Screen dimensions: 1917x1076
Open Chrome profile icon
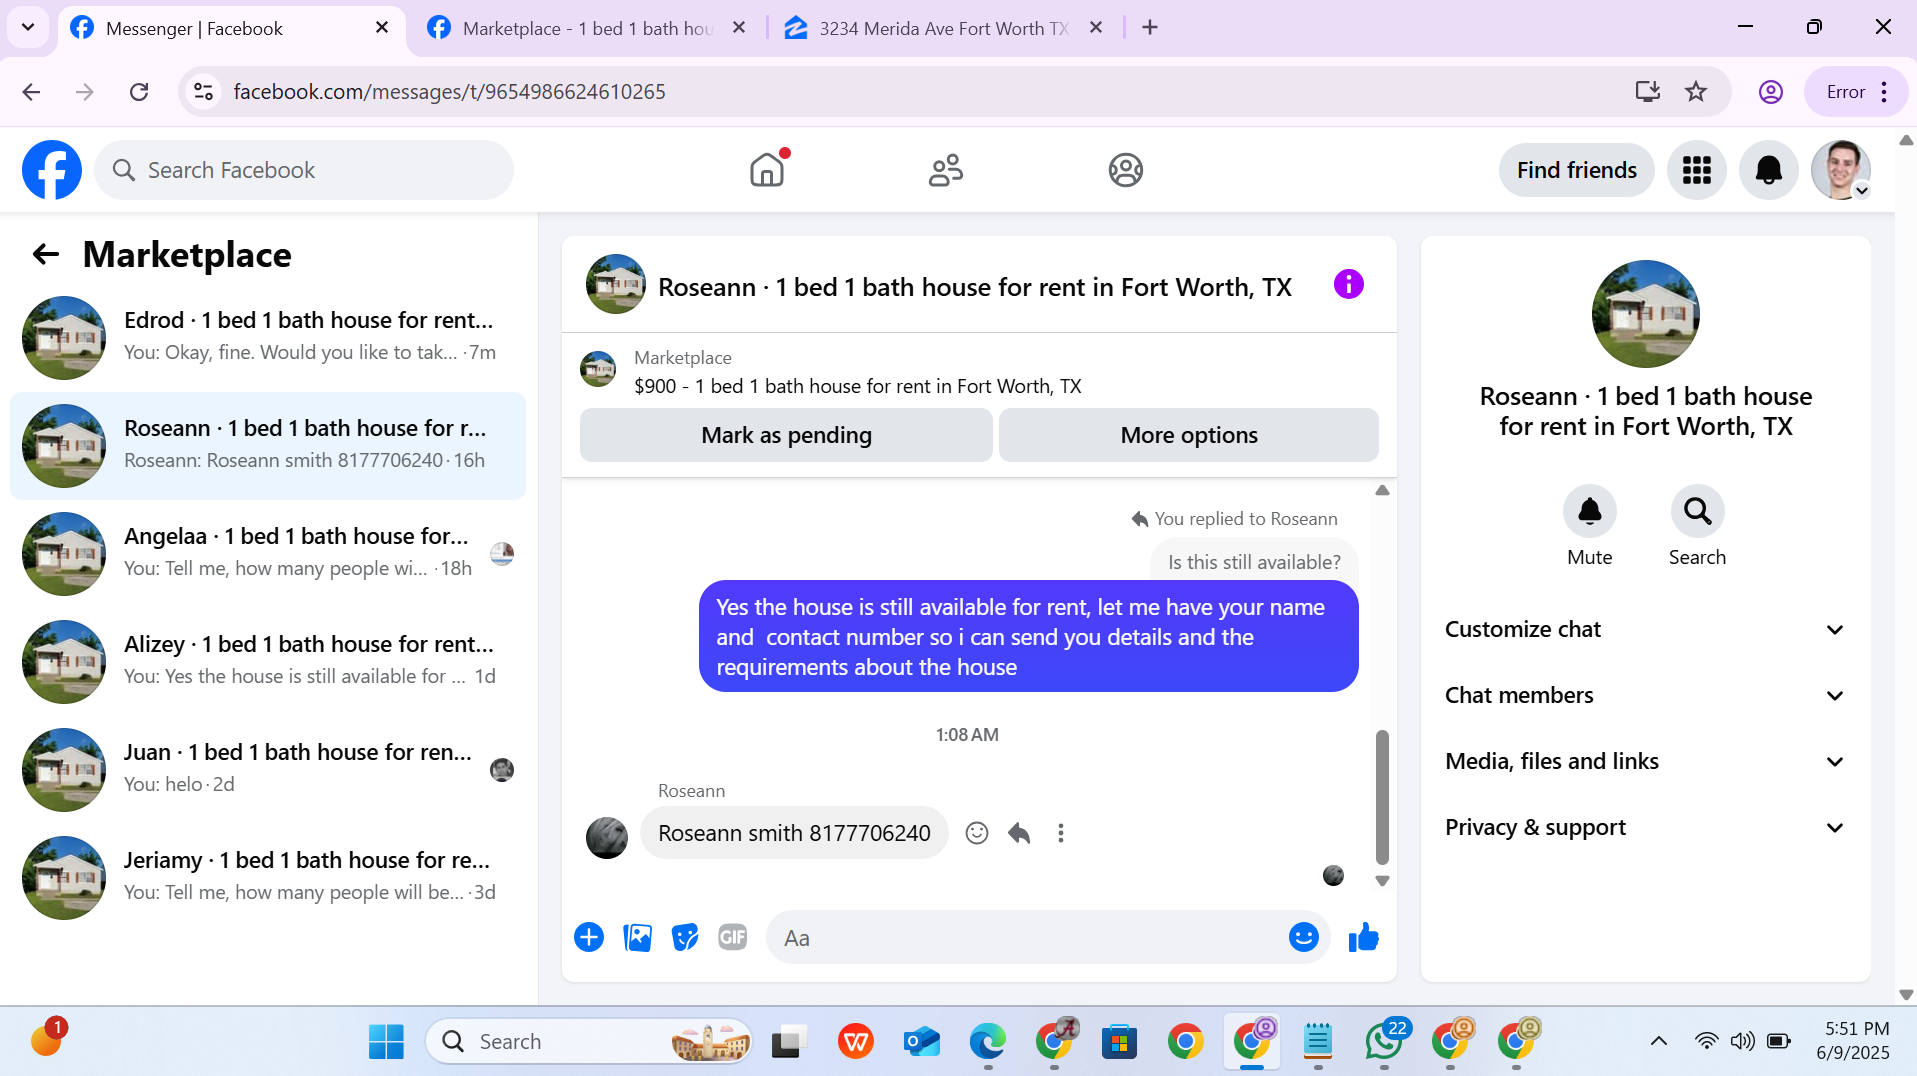[x=1770, y=92]
